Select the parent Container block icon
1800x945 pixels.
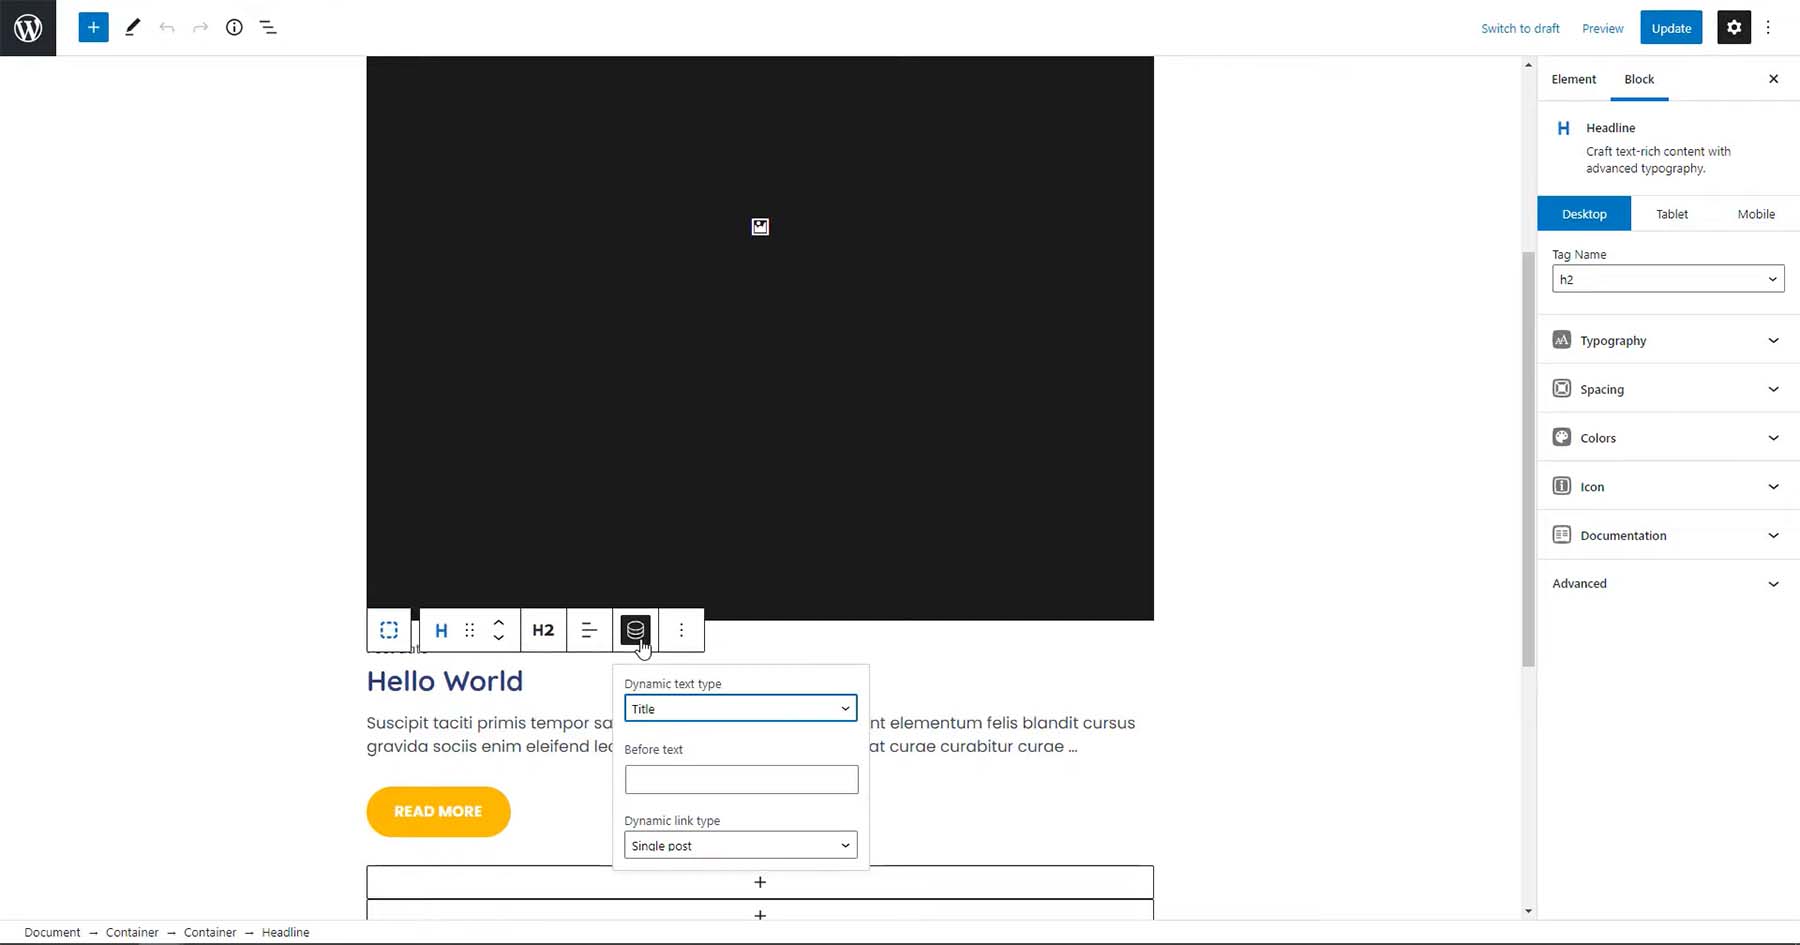[x=389, y=630]
